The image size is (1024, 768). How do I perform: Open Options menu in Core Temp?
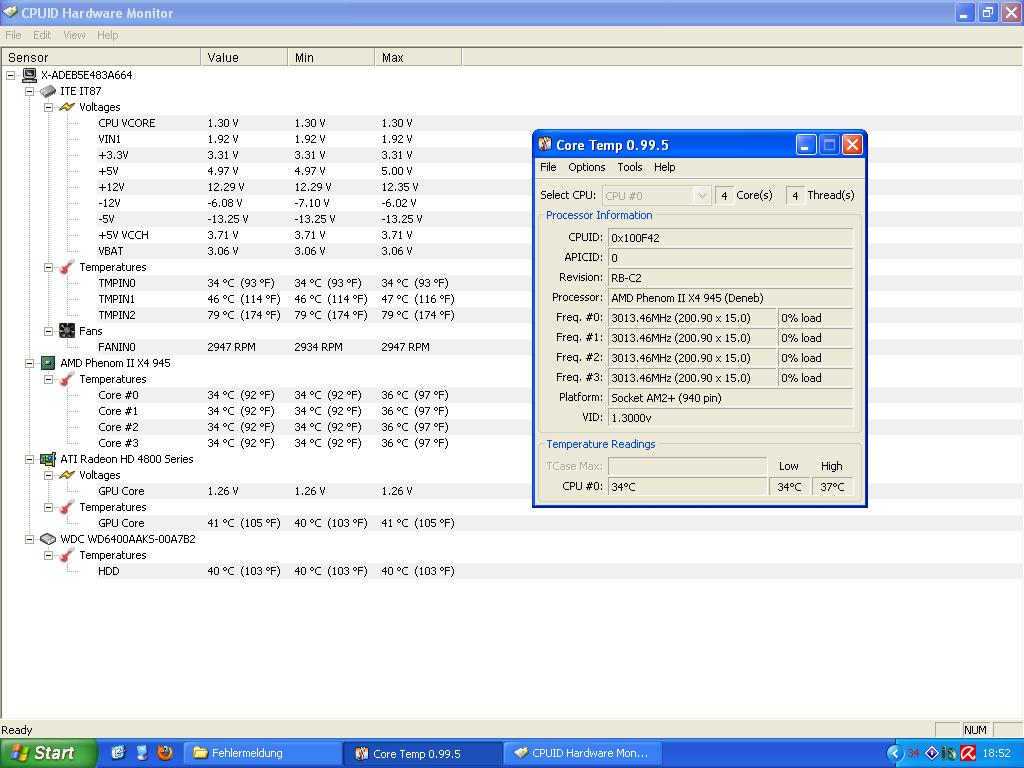586,167
